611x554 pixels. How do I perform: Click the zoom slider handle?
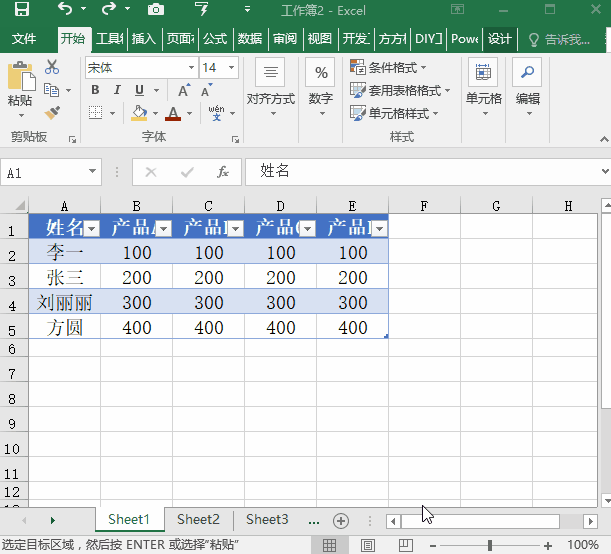pyautogui.click(x=490, y=545)
